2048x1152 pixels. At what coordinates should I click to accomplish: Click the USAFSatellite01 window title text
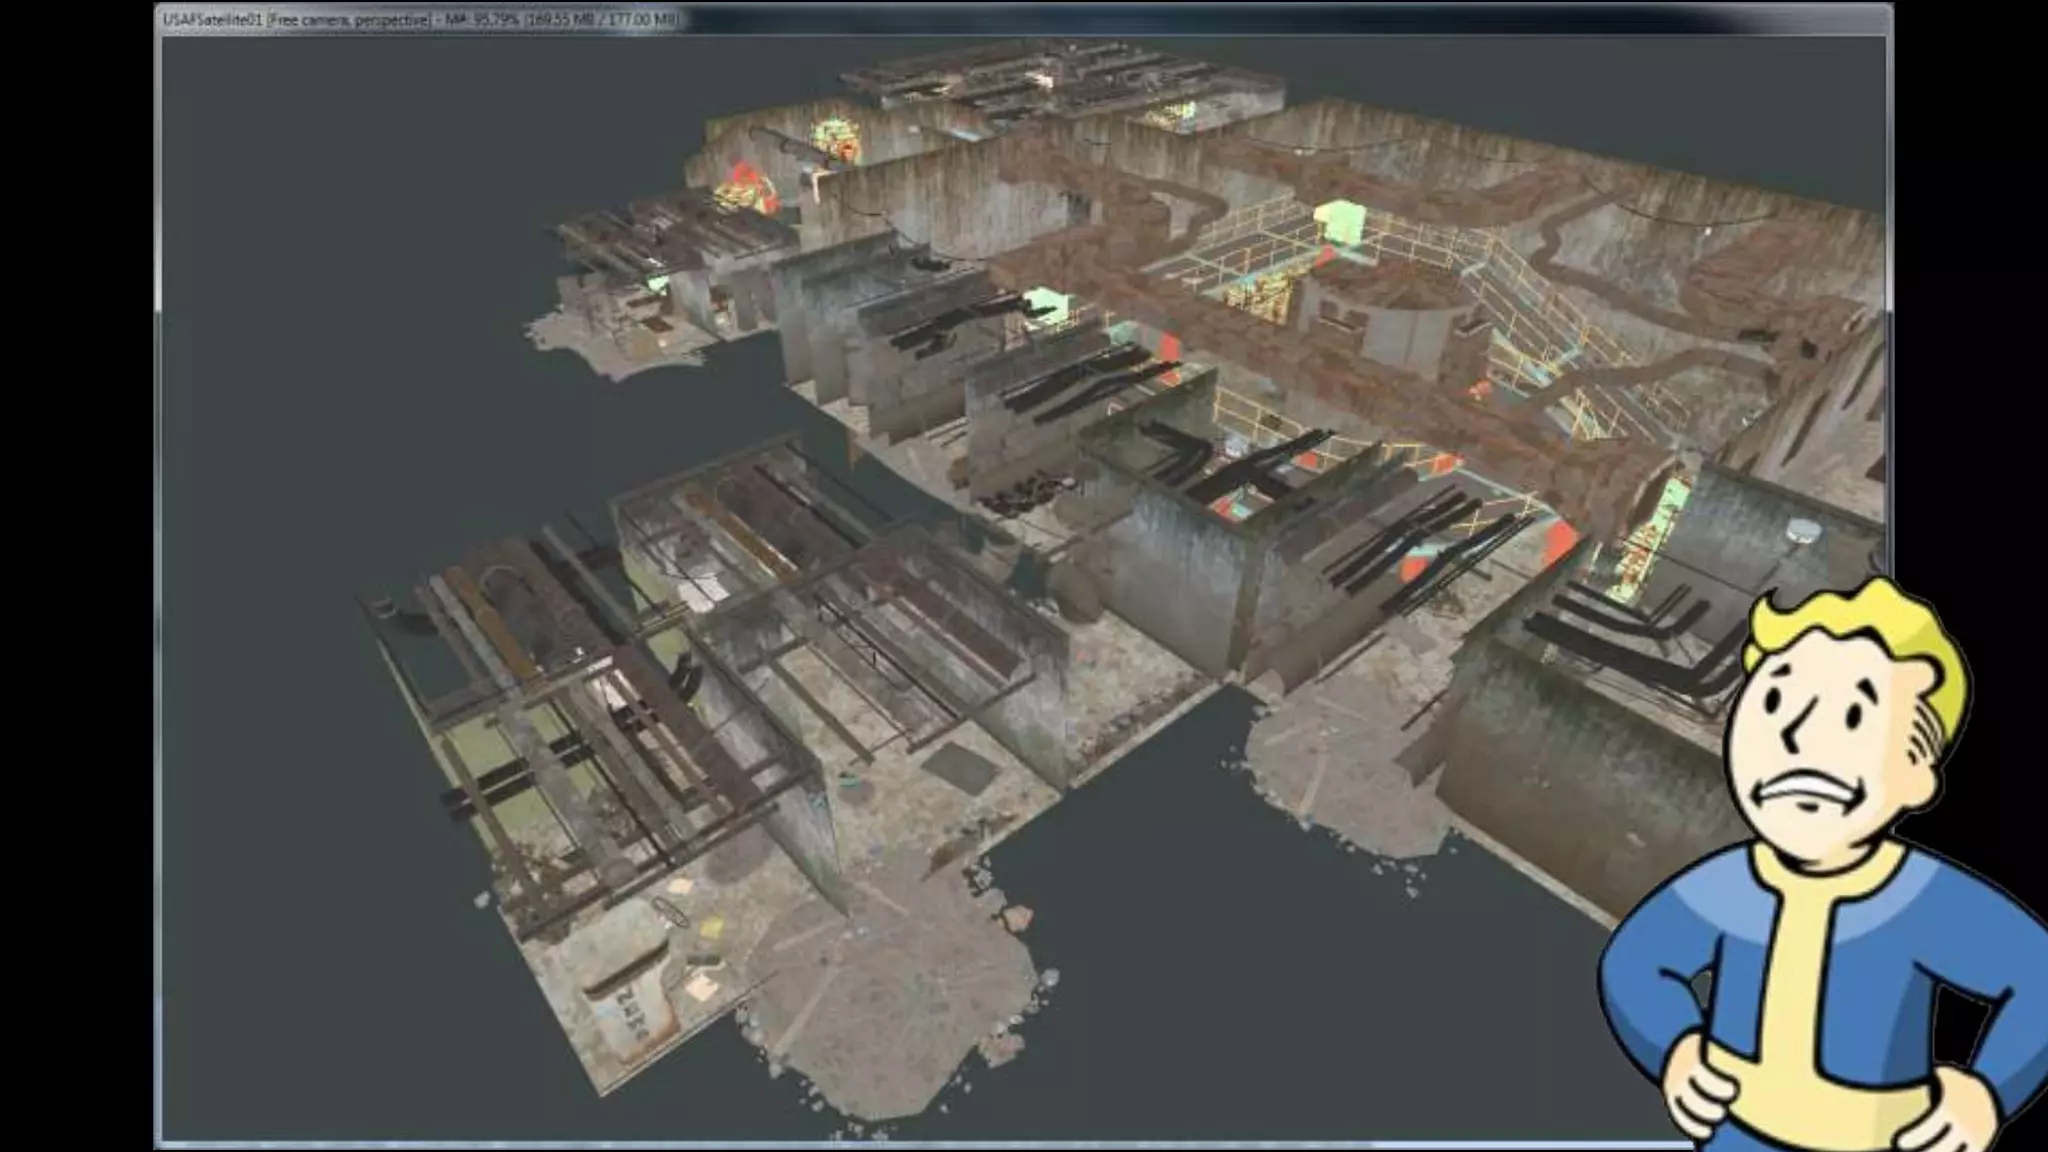point(212,20)
